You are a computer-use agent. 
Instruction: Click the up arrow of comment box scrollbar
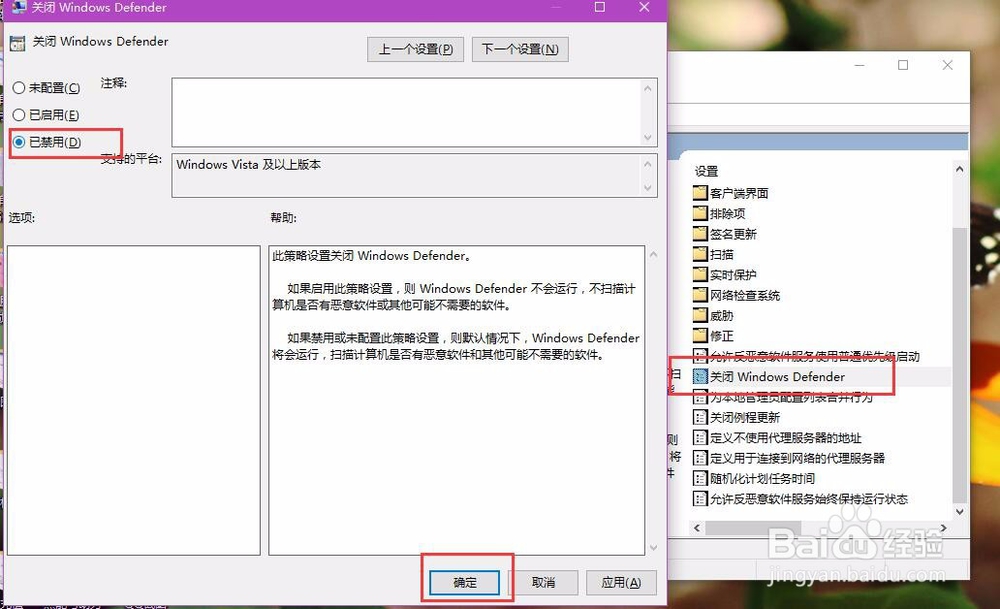[648, 88]
